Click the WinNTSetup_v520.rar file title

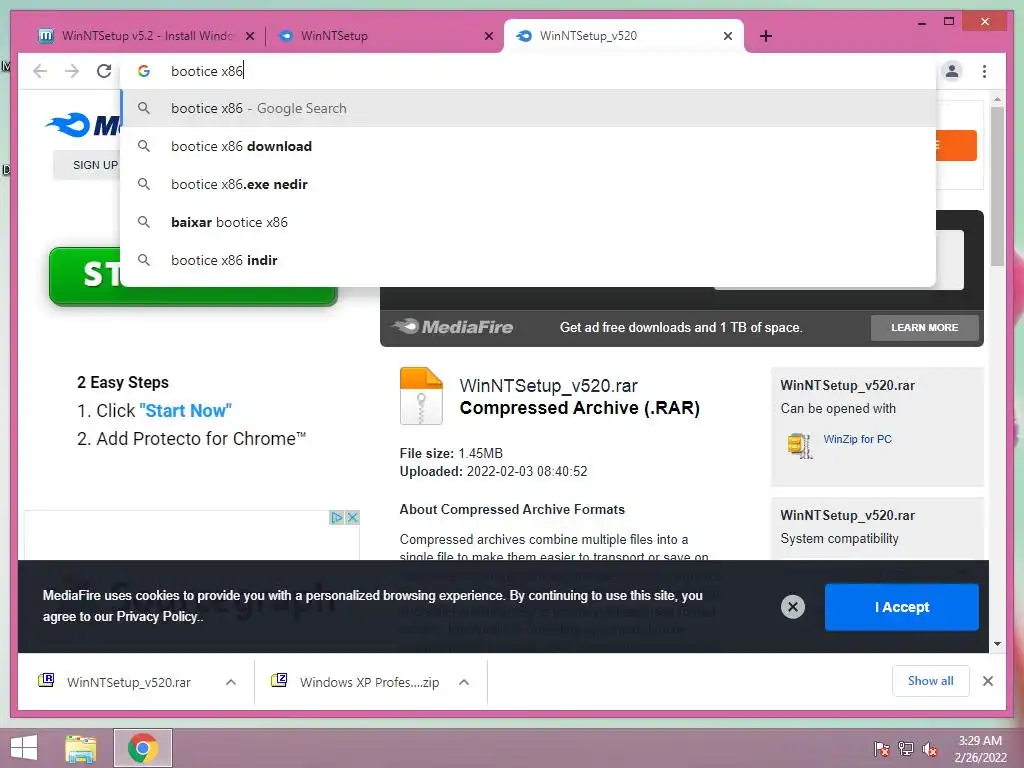(x=549, y=386)
